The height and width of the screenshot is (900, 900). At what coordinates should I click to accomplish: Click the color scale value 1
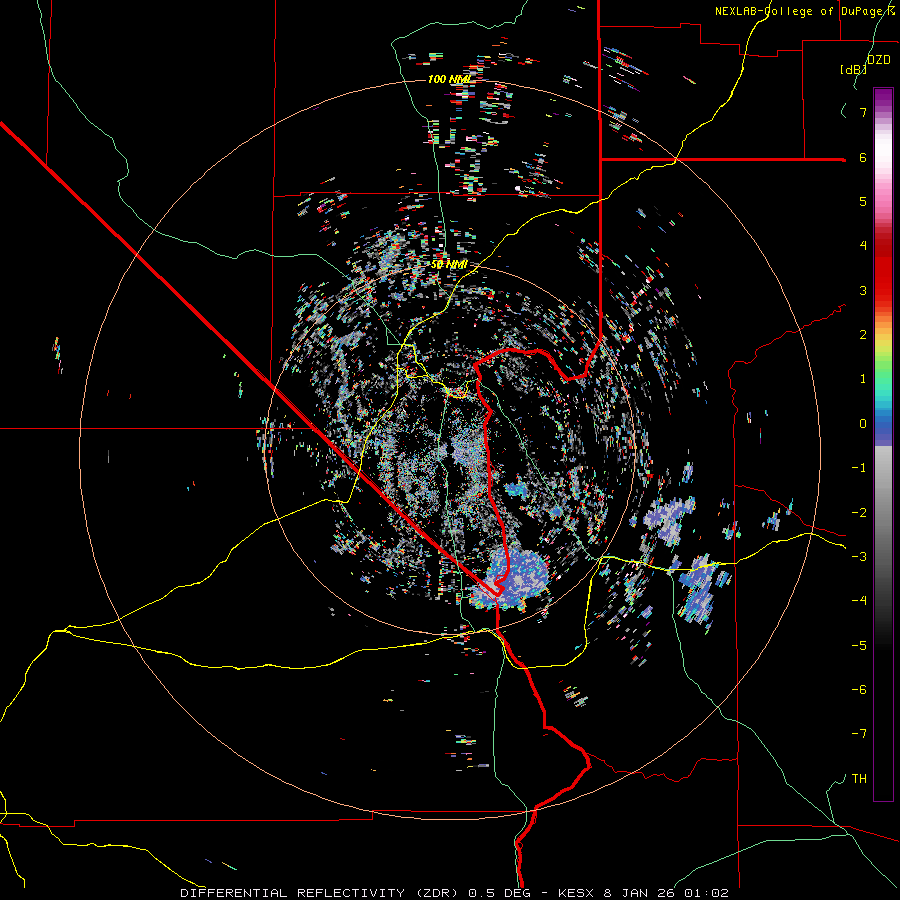point(863,379)
